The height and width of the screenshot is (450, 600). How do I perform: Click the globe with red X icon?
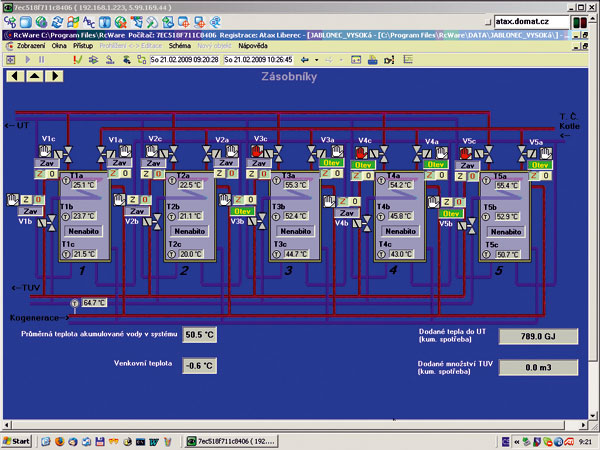(x=121, y=22)
